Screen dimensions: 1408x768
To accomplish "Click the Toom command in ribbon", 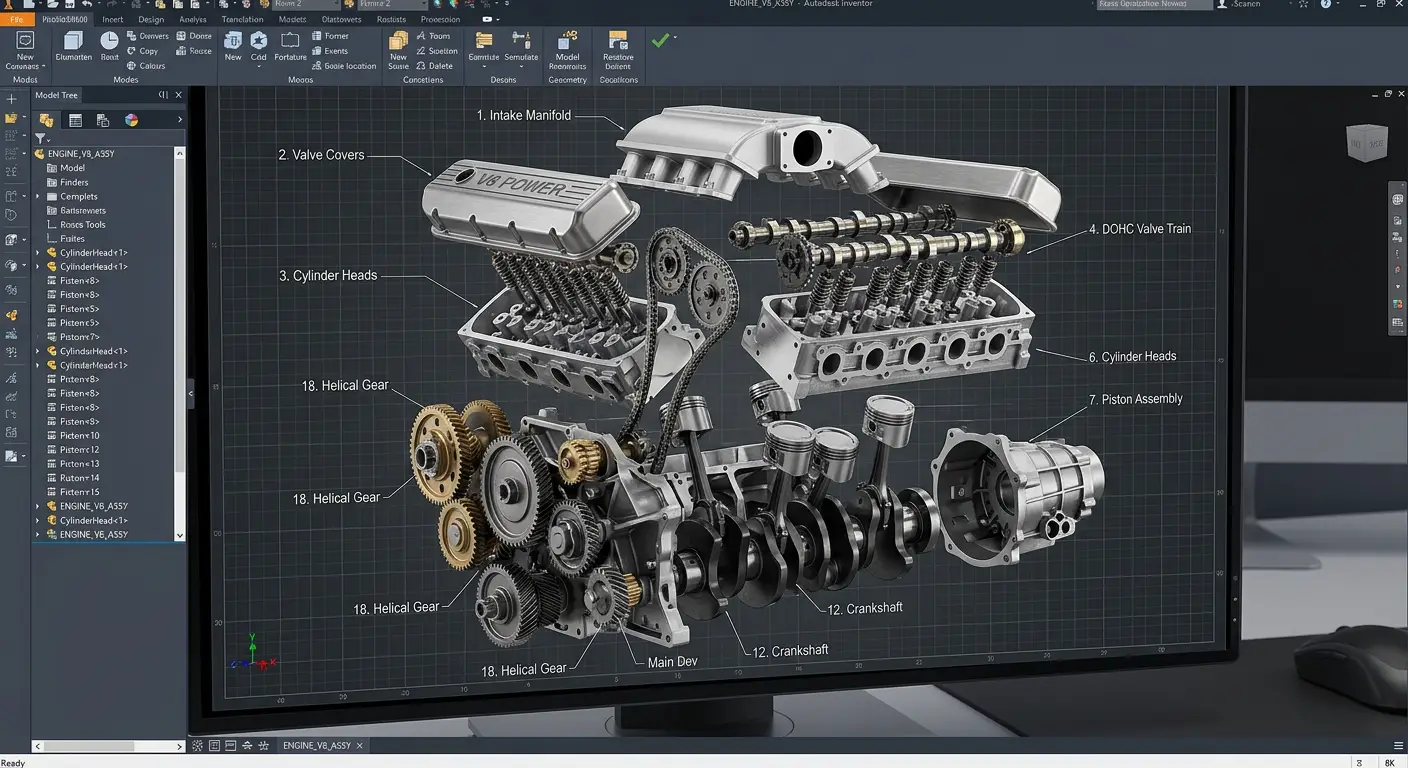I will point(433,36).
